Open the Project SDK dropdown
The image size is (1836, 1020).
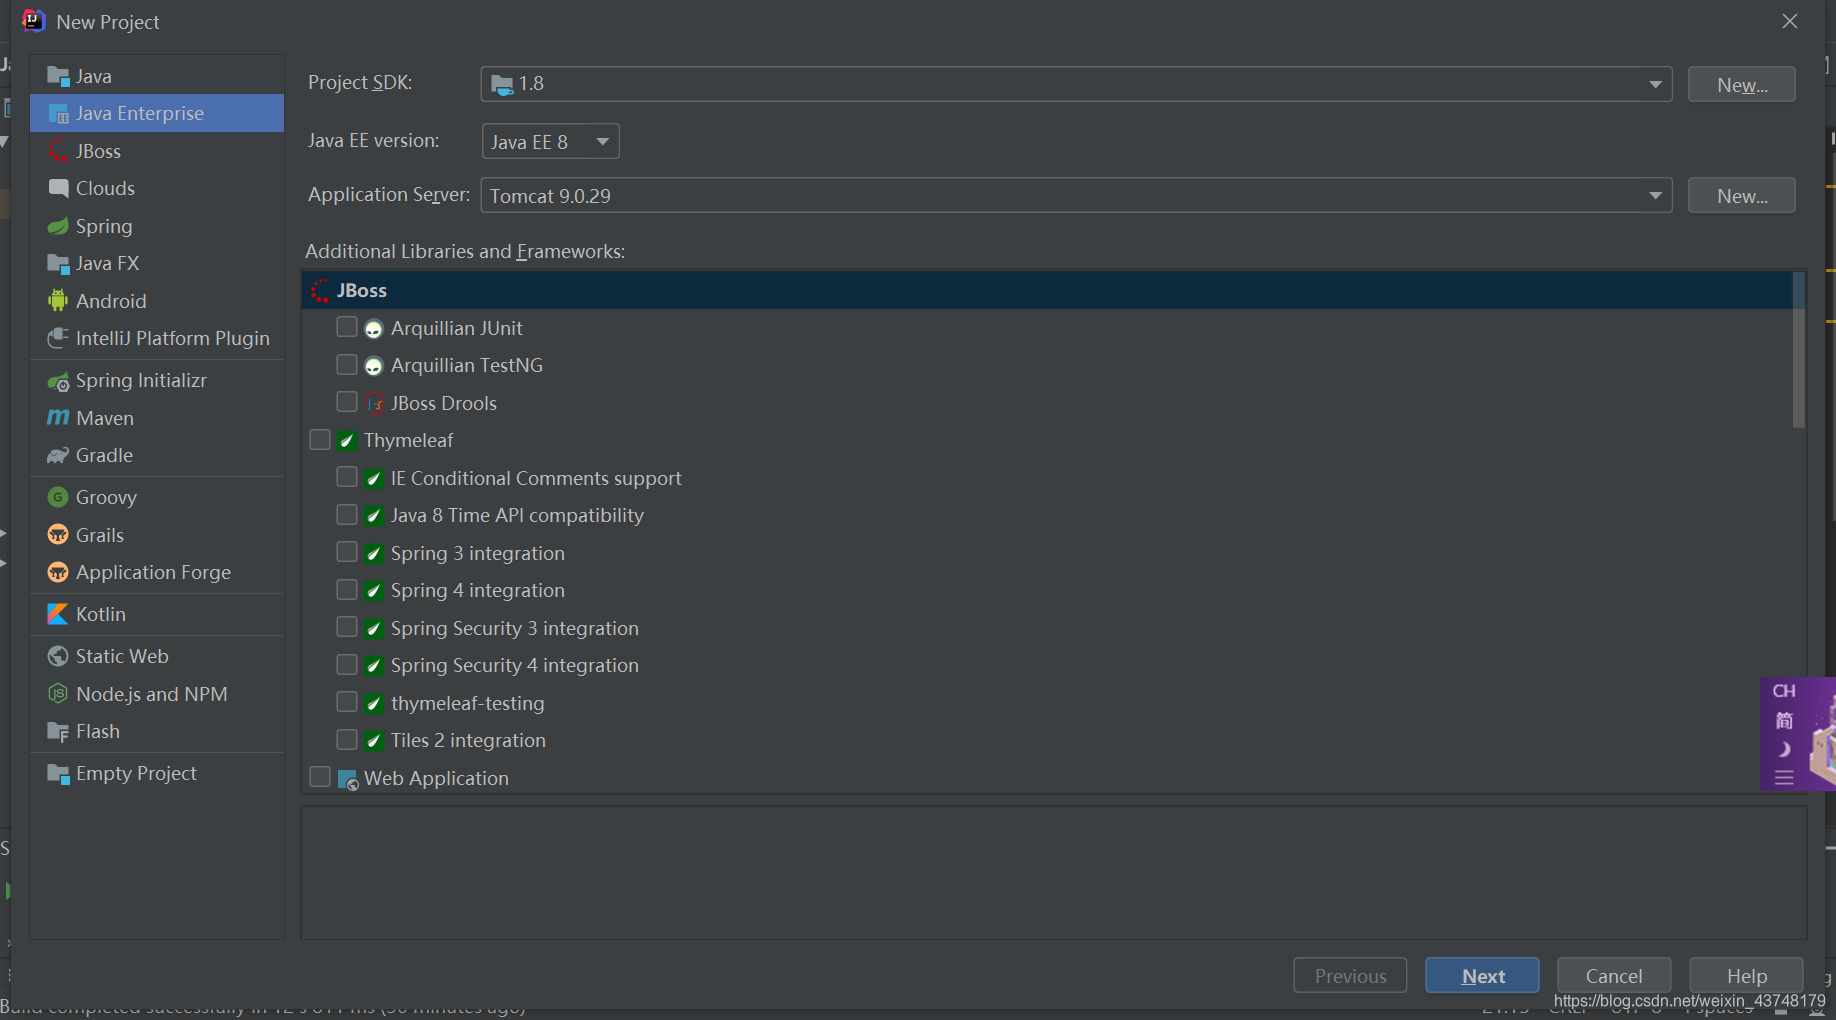click(x=1076, y=84)
